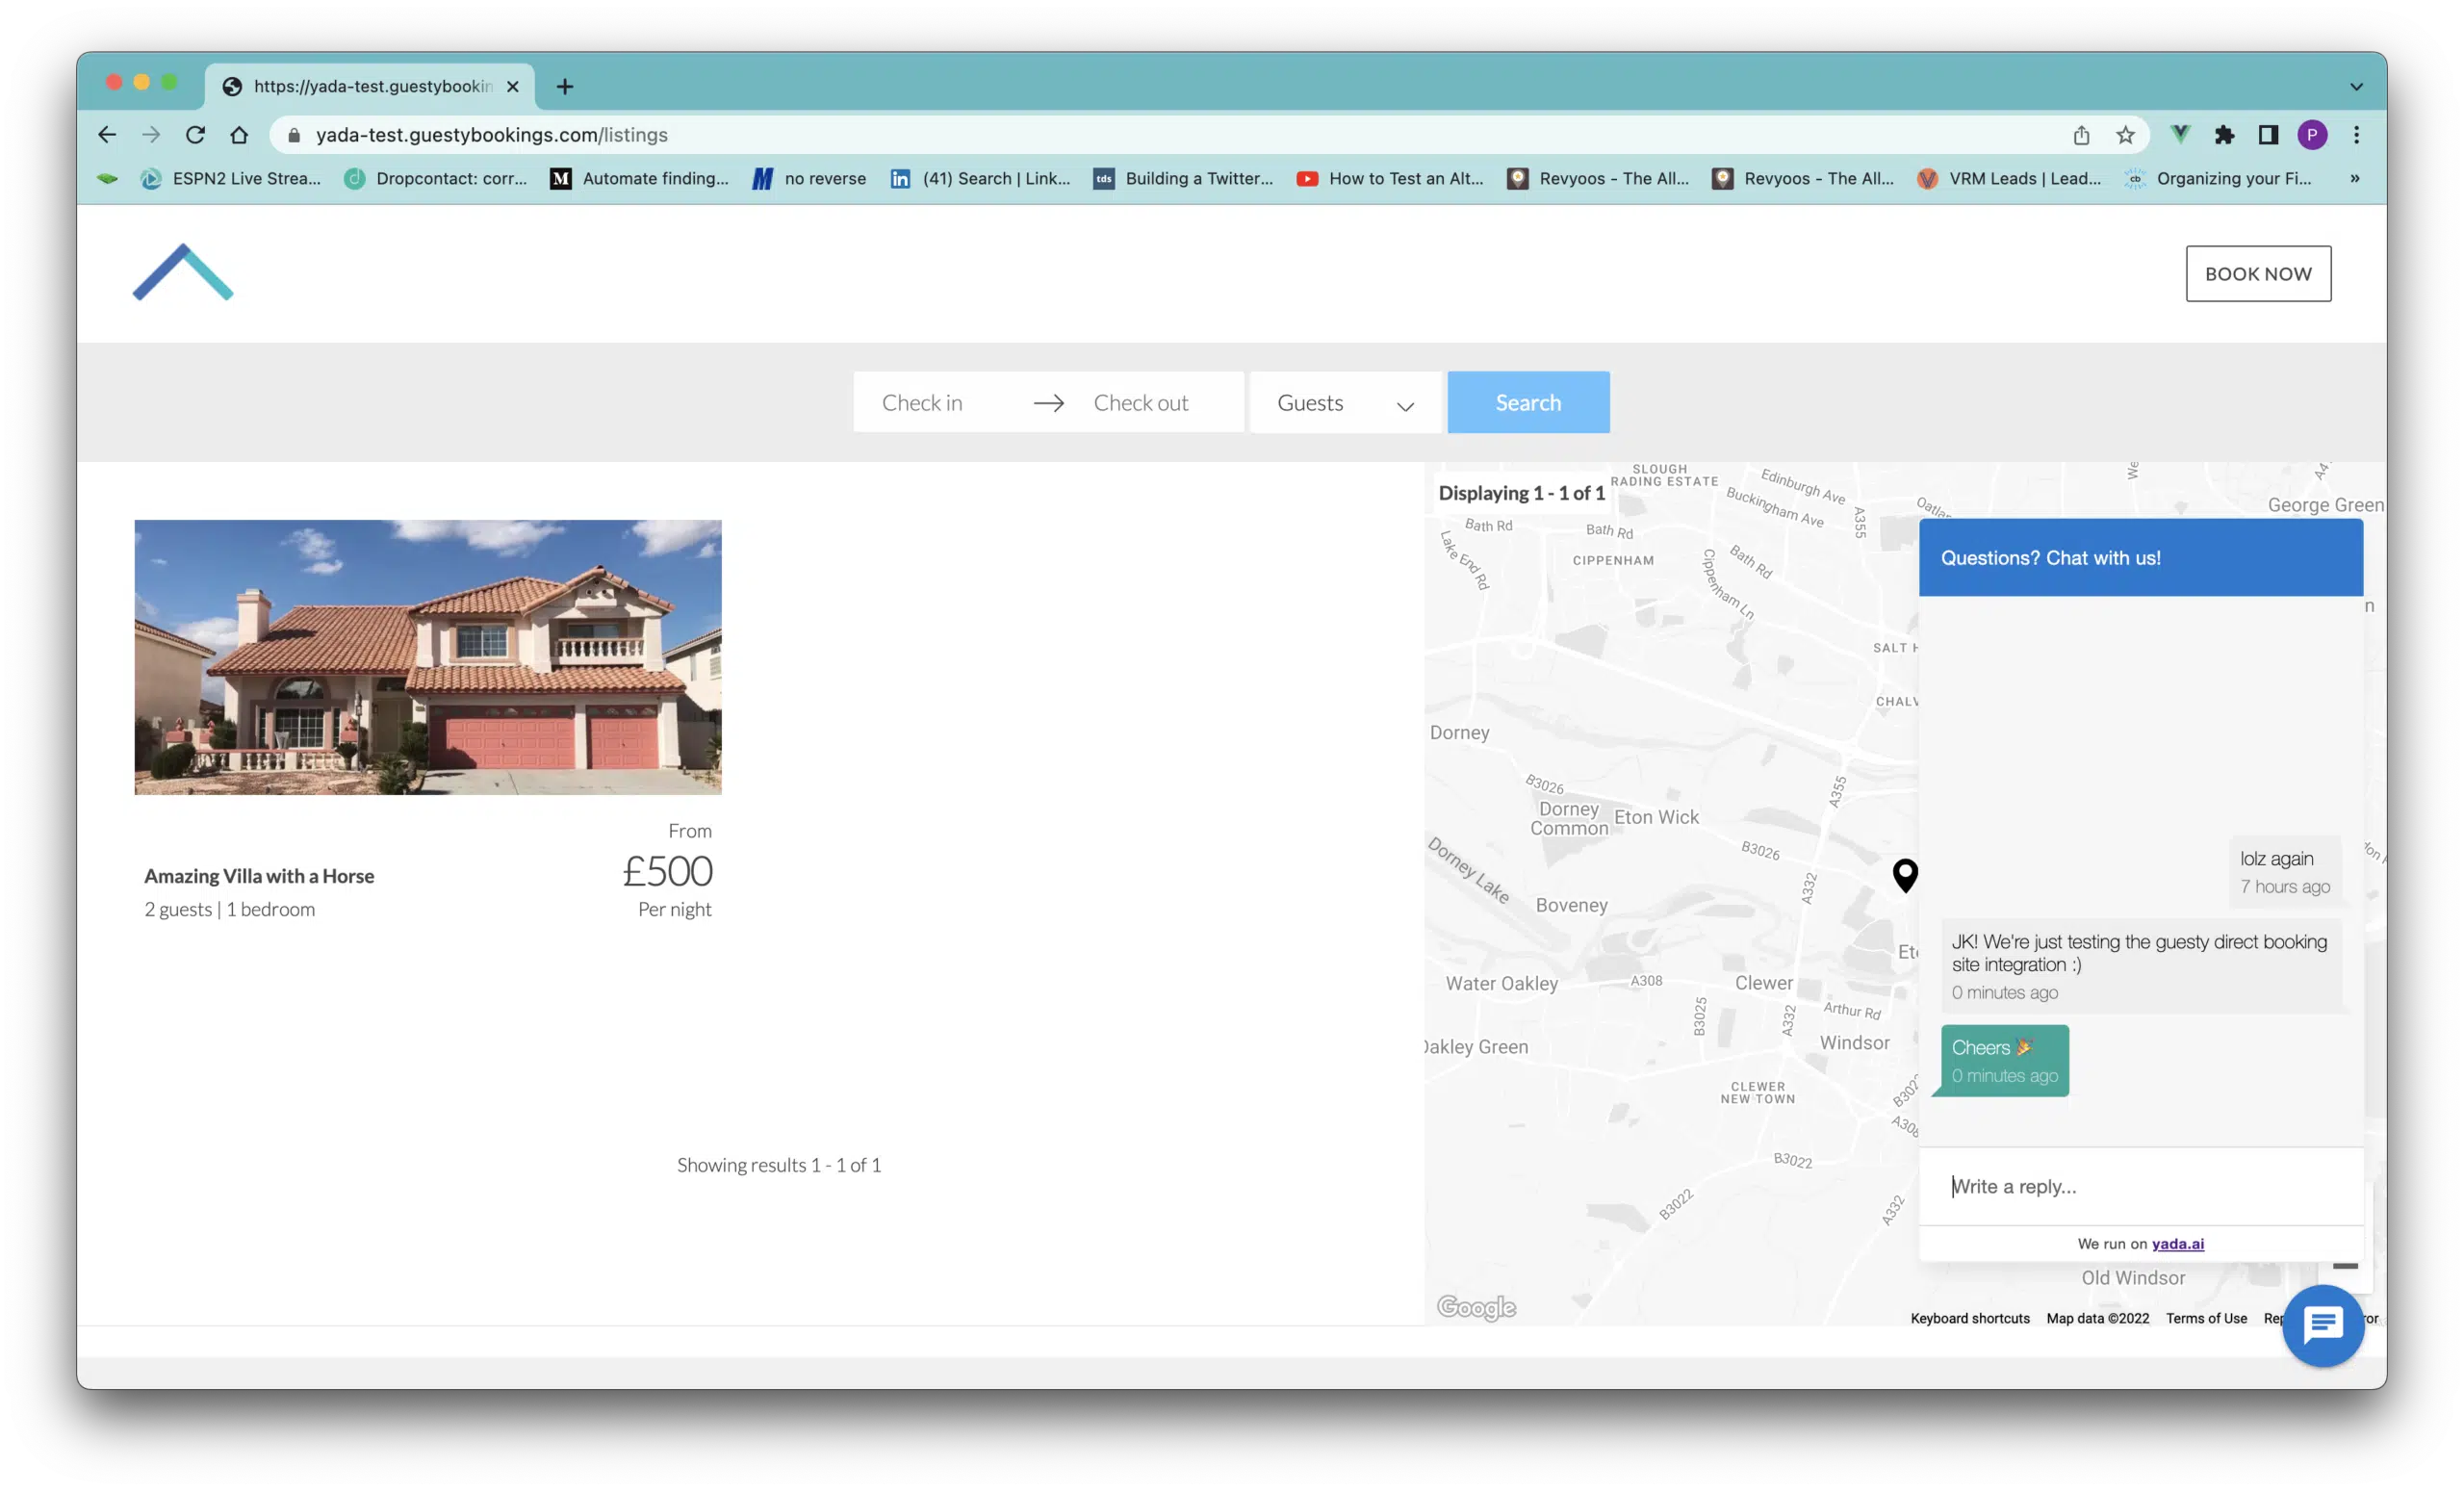Click the BOOK NOW button
The width and height of the screenshot is (2464, 1491).
point(2258,273)
